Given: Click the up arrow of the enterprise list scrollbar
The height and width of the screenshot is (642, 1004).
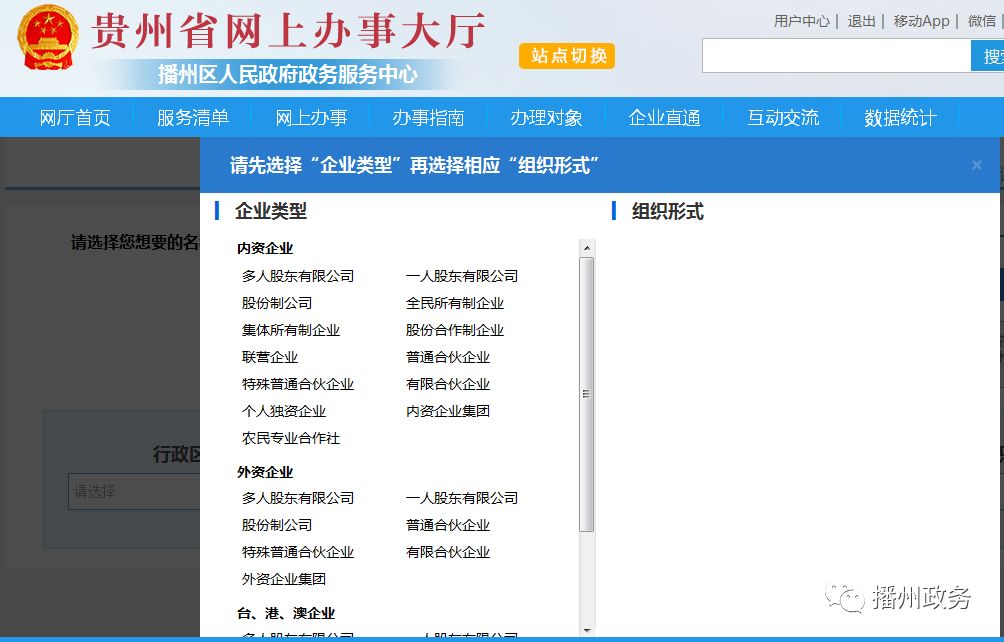Looking at the screenshot, I should click(x=587, y=248).
